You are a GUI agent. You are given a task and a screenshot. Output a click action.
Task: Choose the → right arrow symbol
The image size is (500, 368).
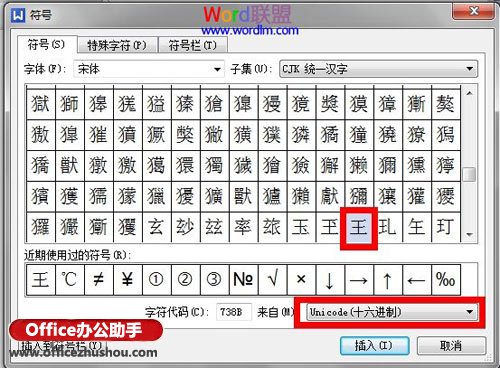click(359, 280)
